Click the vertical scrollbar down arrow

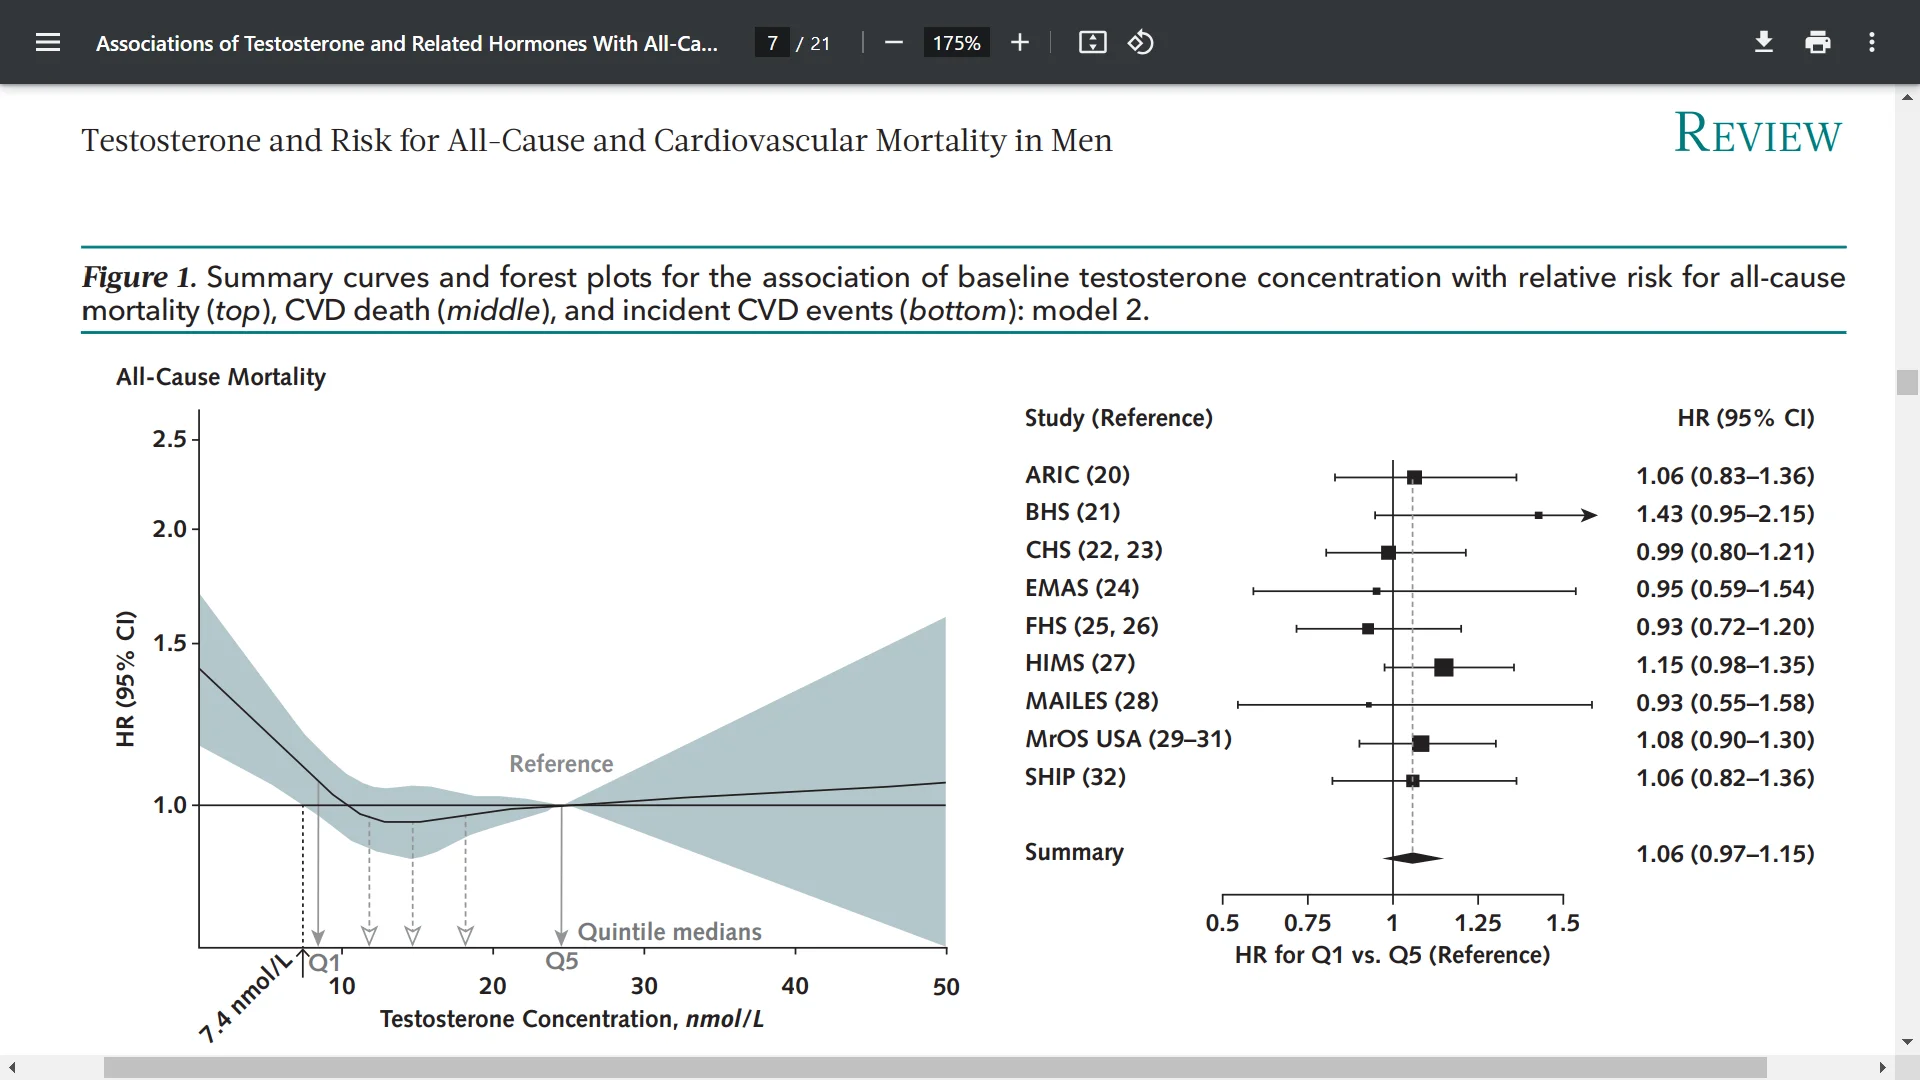coord(1907,1042)
